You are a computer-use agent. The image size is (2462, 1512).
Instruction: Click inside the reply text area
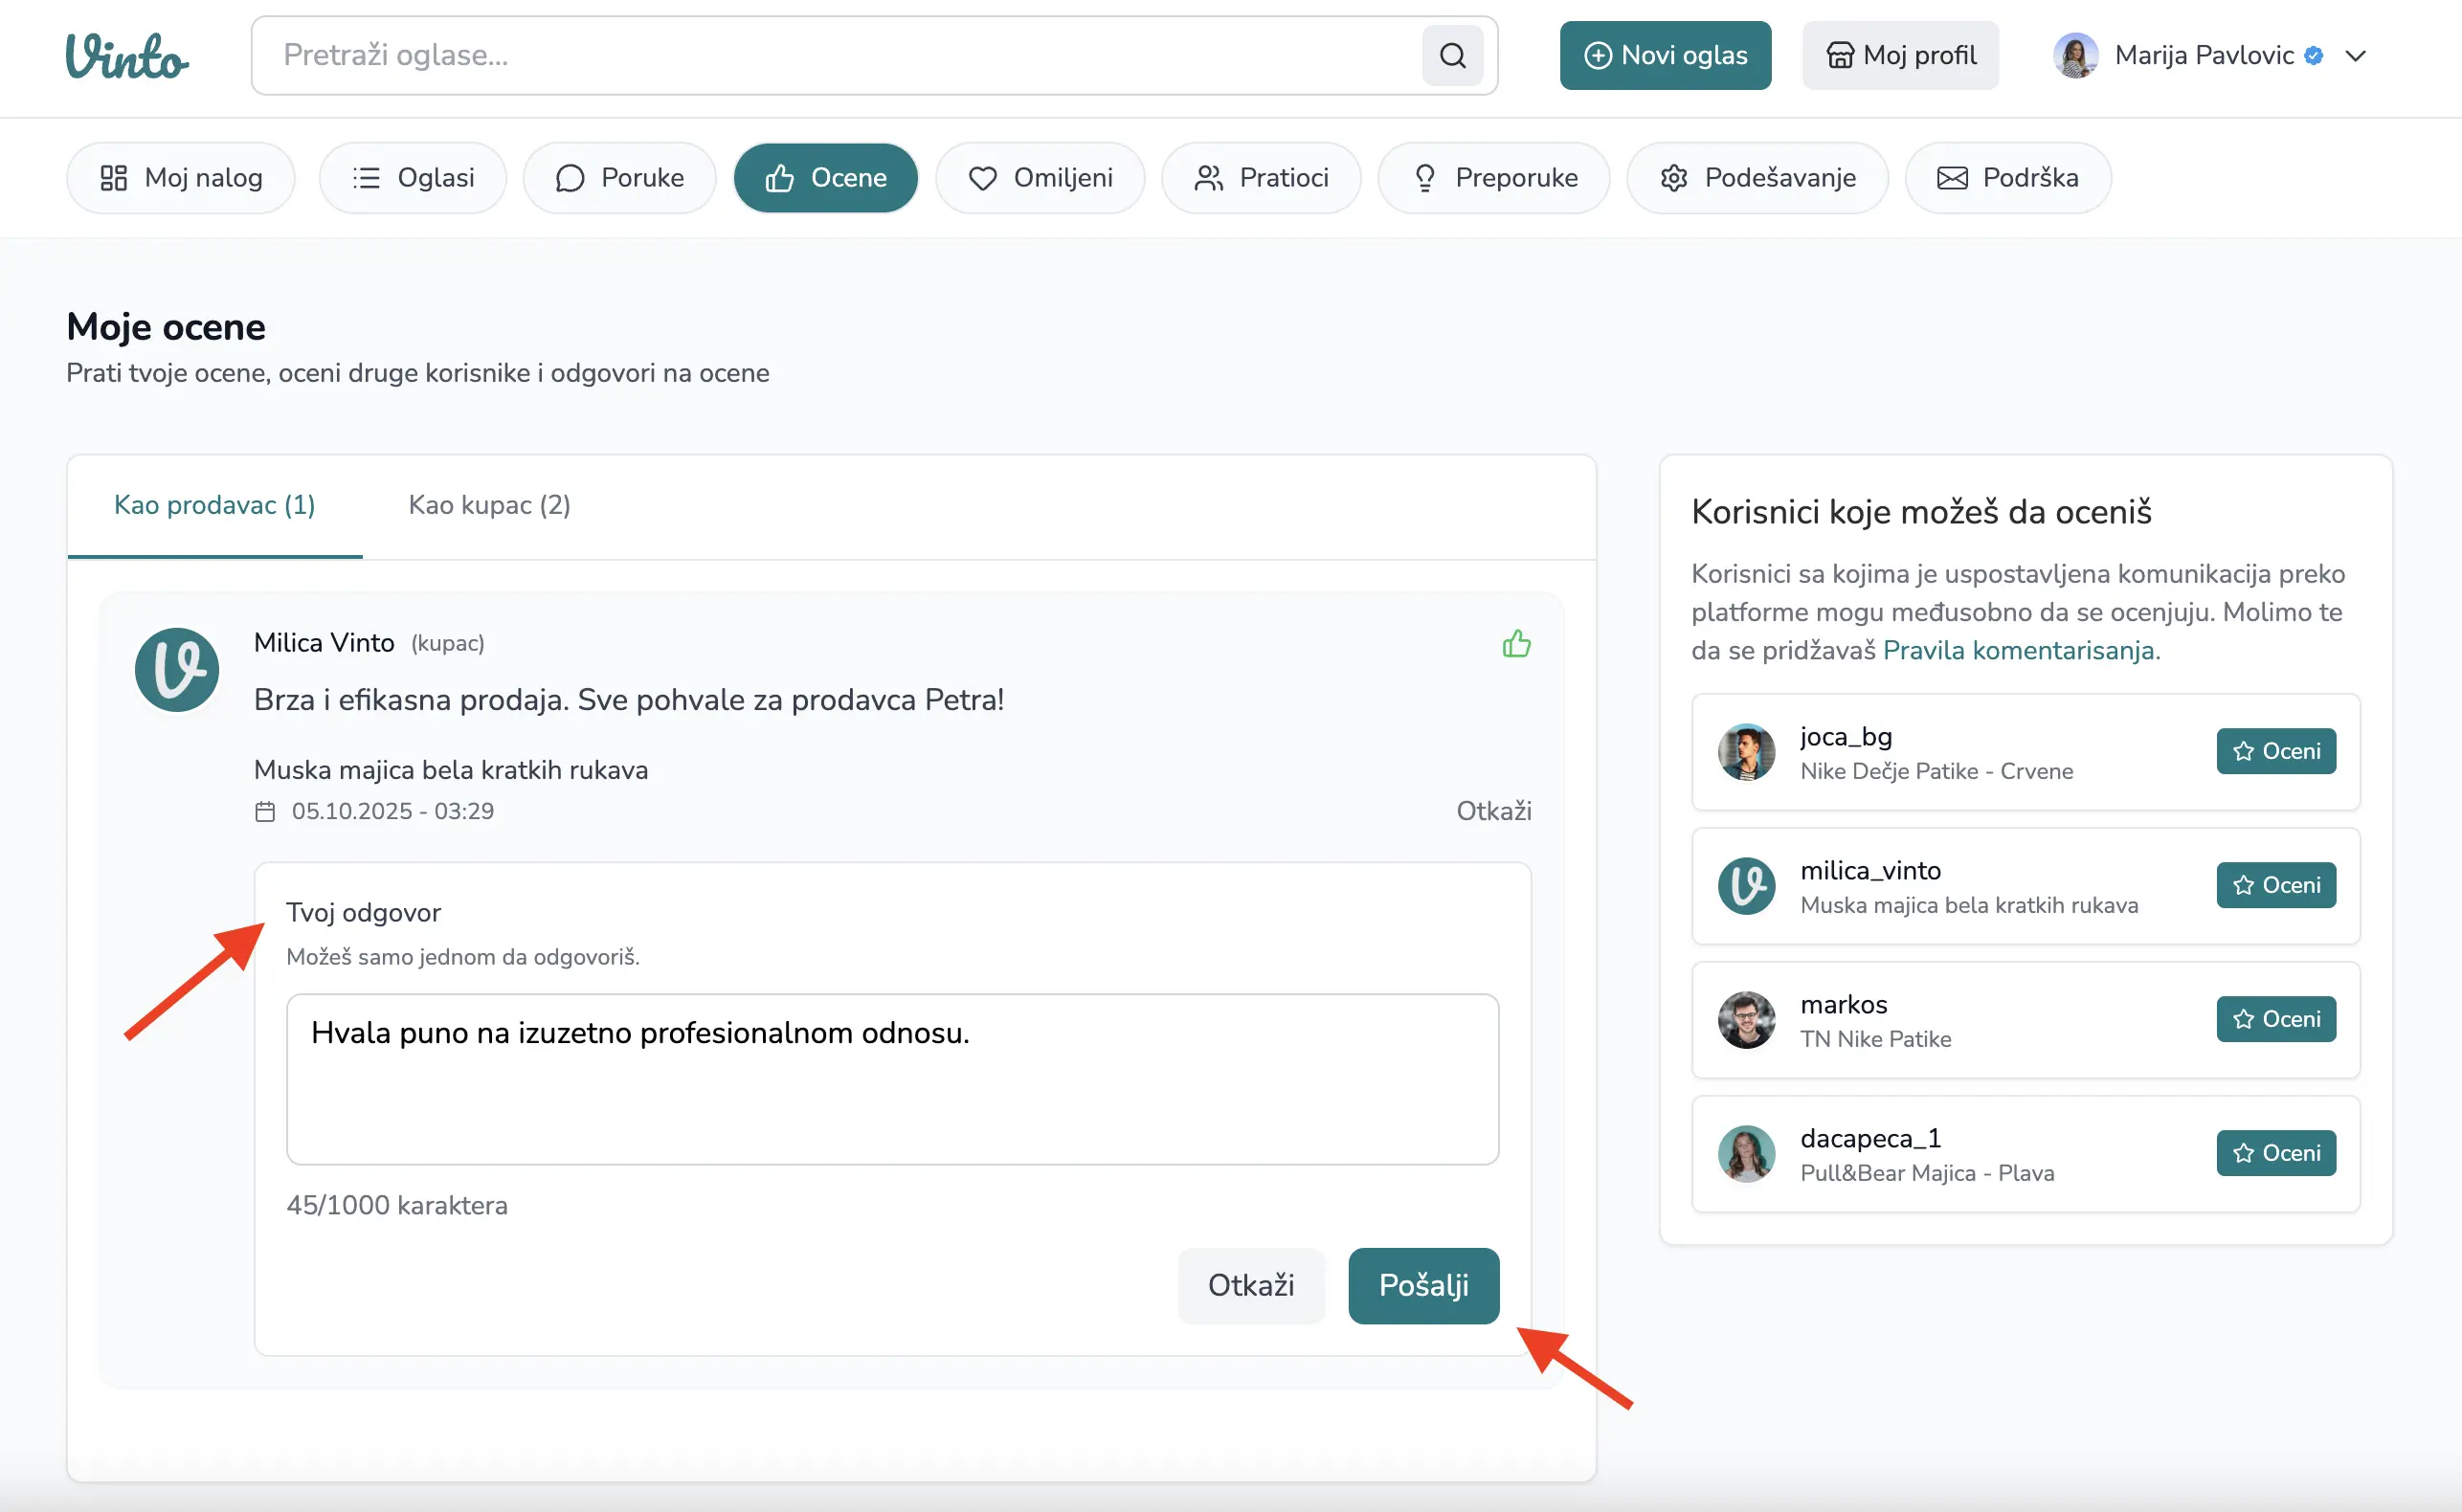coord(892,1080)
